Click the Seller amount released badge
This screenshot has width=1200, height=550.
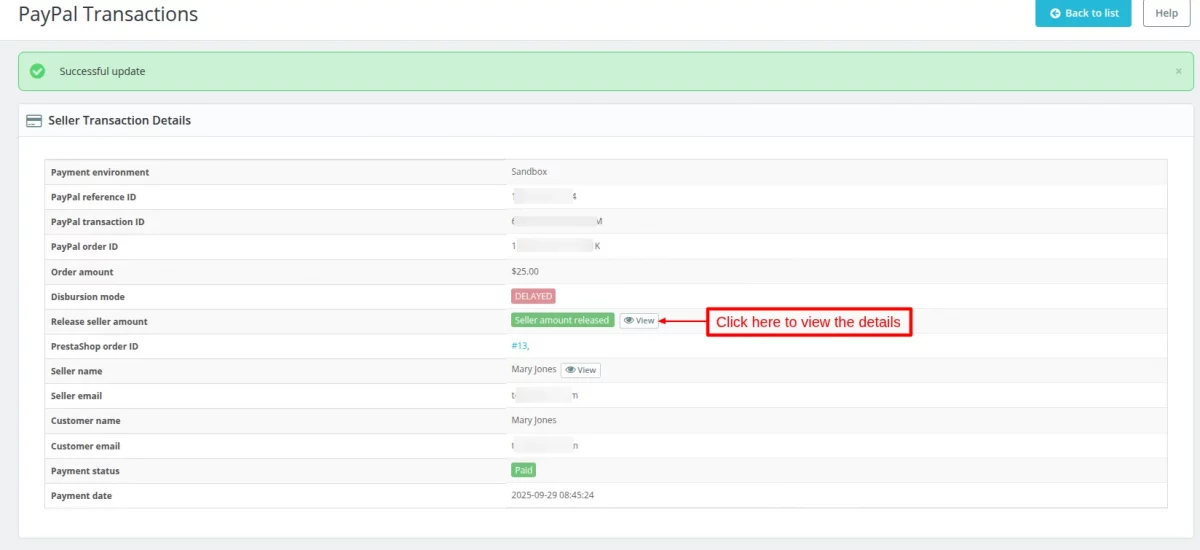pyautogui.click(x=562, y=321)
